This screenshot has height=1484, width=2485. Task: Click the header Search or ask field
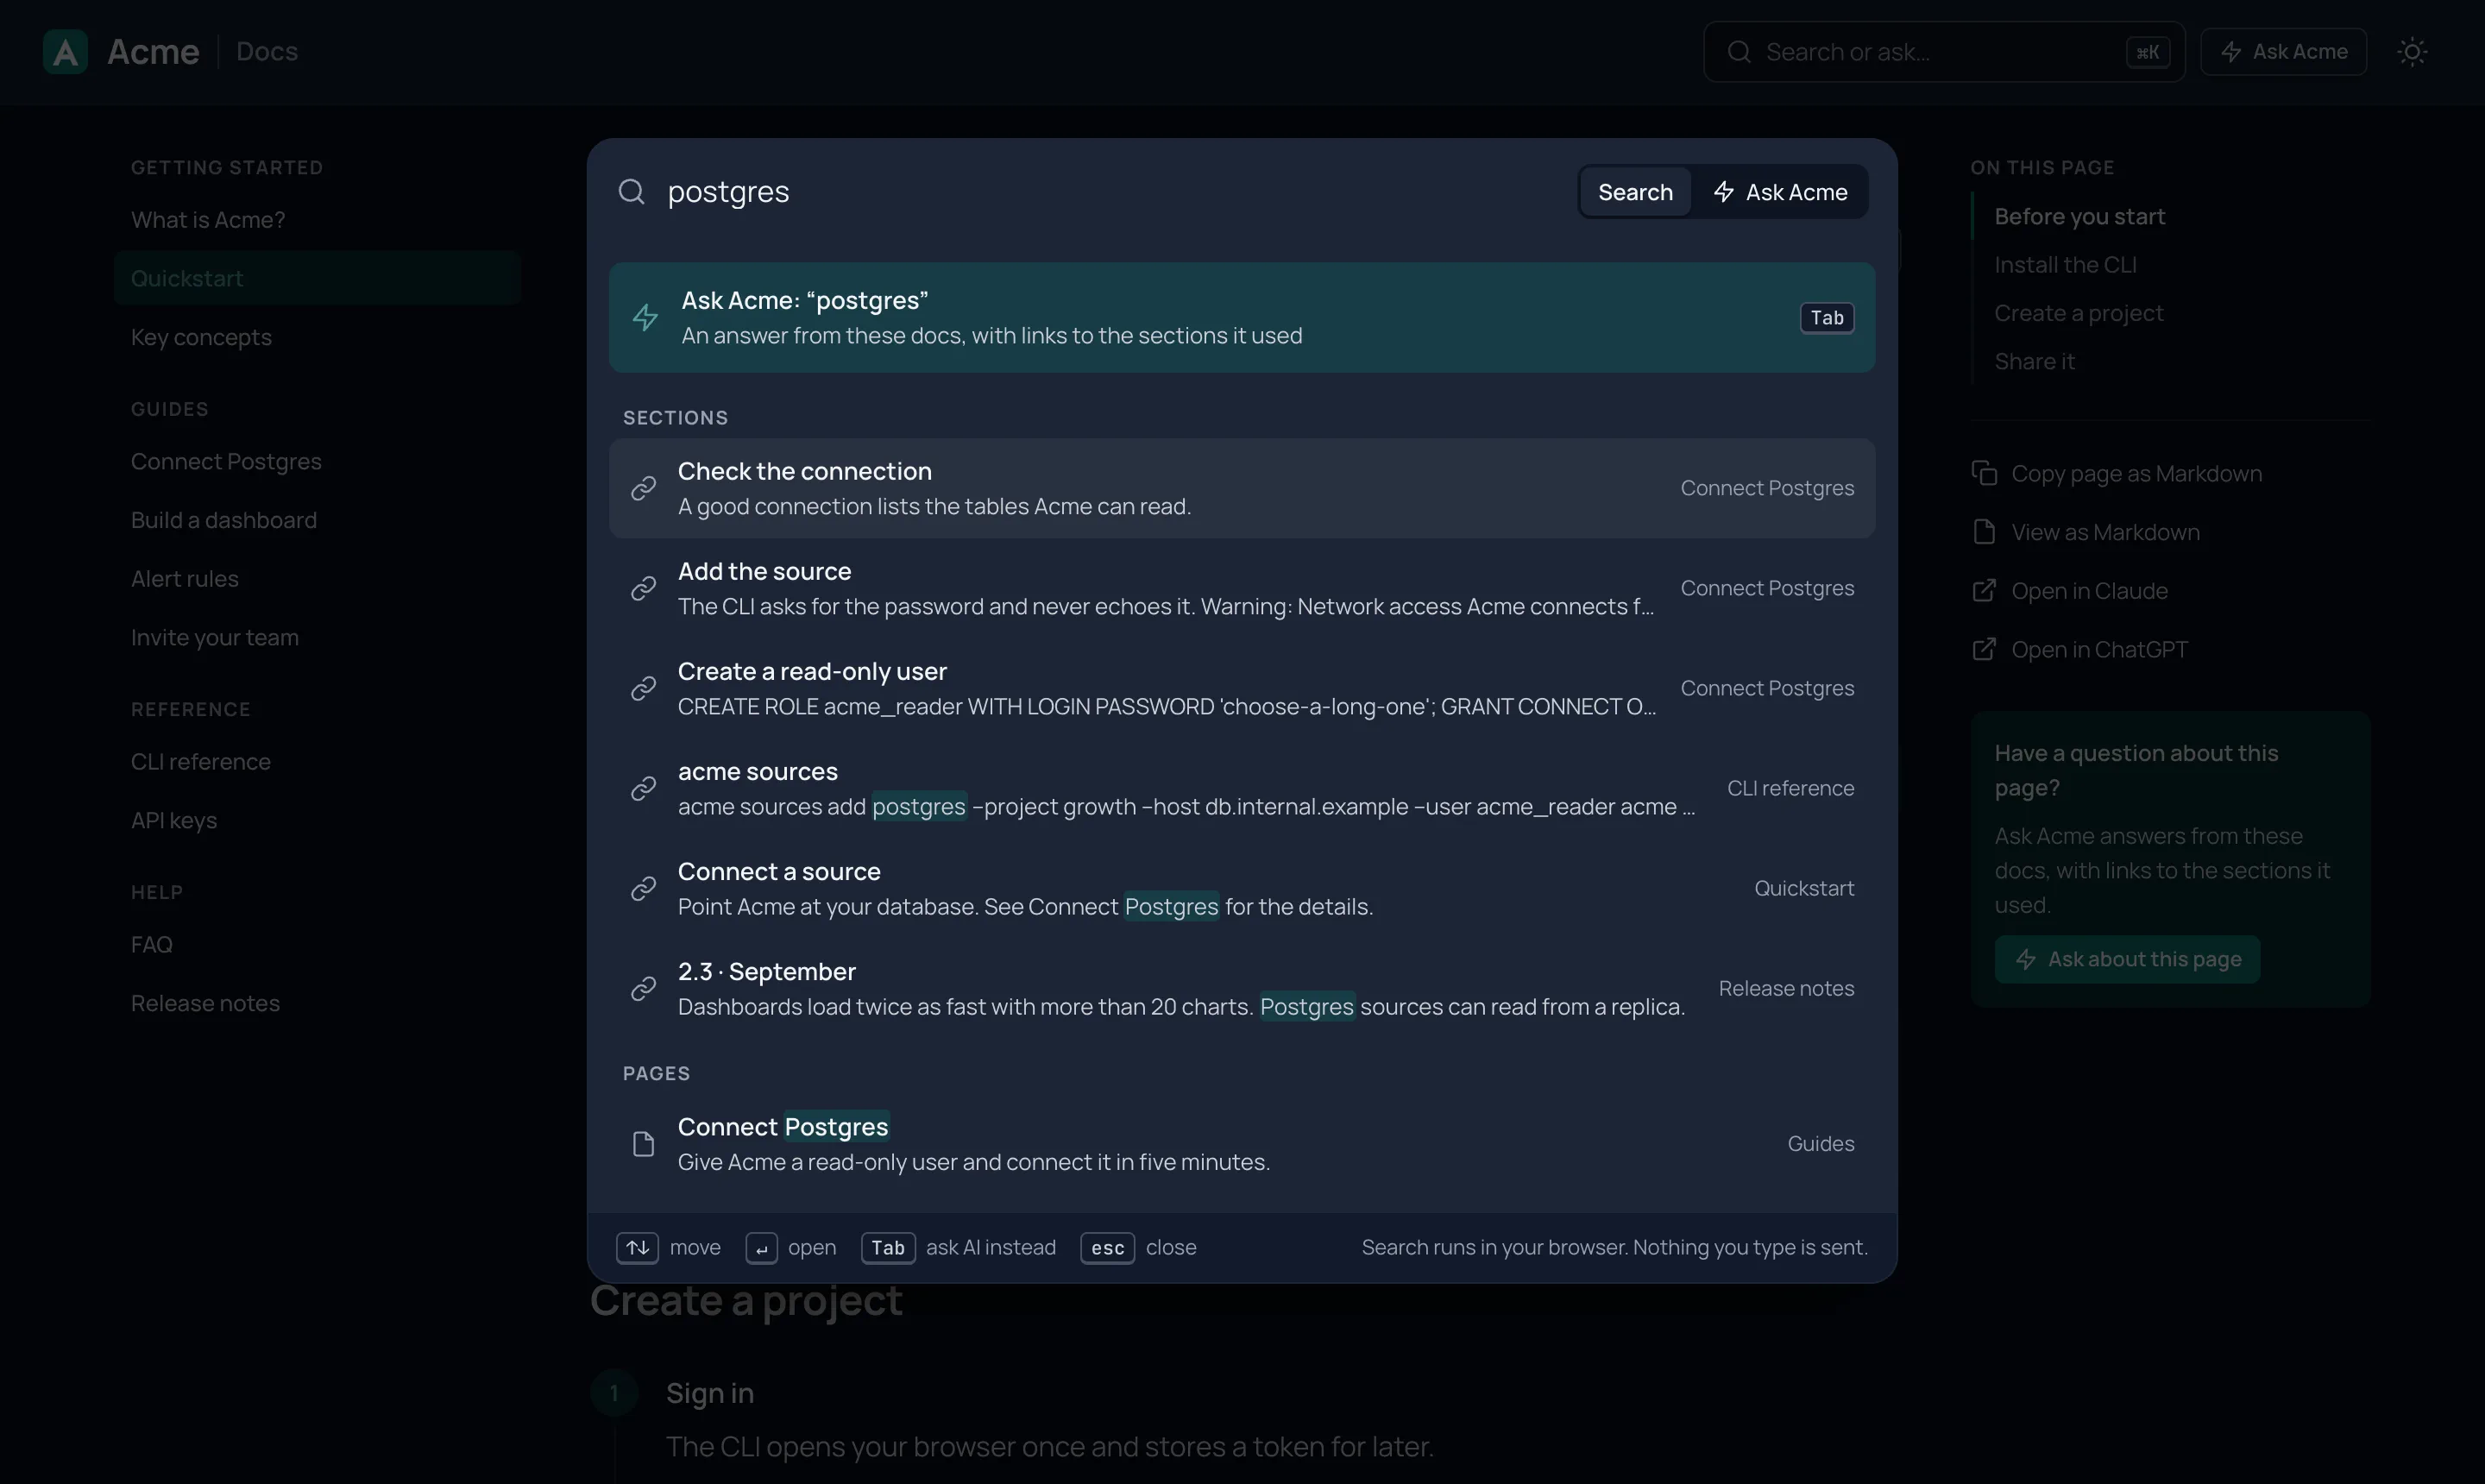coord(1943,51)
